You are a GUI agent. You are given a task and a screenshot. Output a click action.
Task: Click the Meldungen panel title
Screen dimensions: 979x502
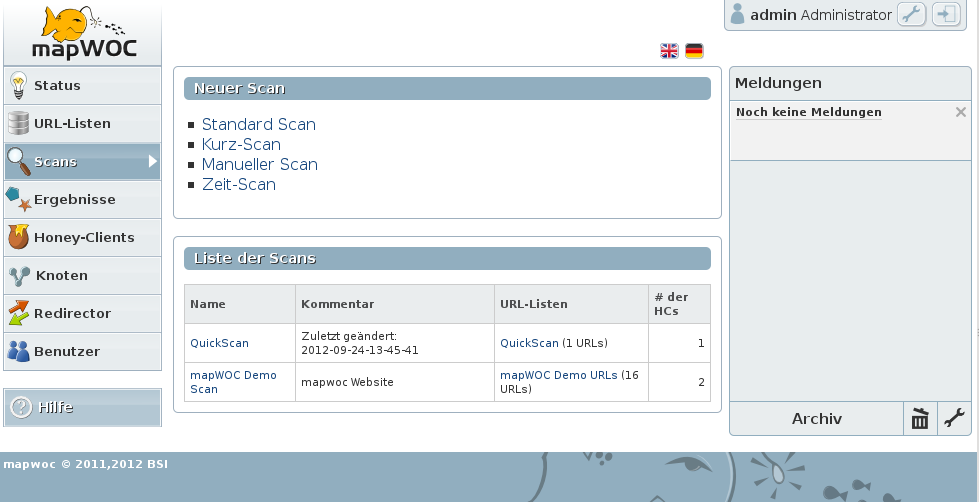coord(778,83)
